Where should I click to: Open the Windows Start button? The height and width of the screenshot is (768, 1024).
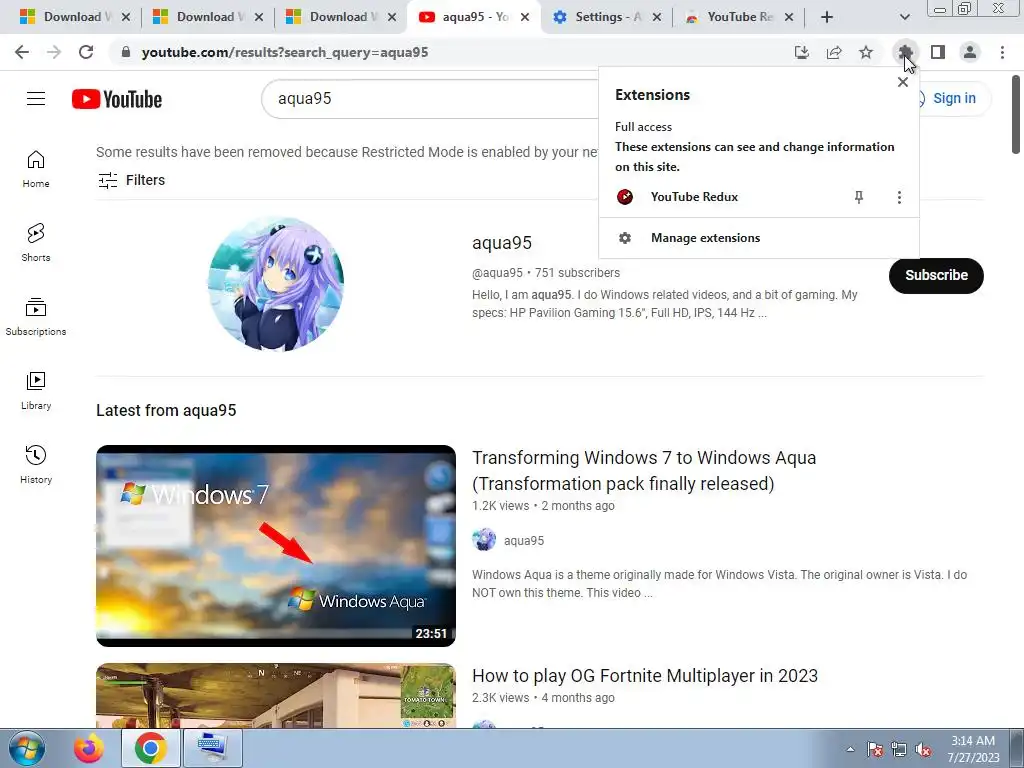pyautogui.click(x=27, y=748)
